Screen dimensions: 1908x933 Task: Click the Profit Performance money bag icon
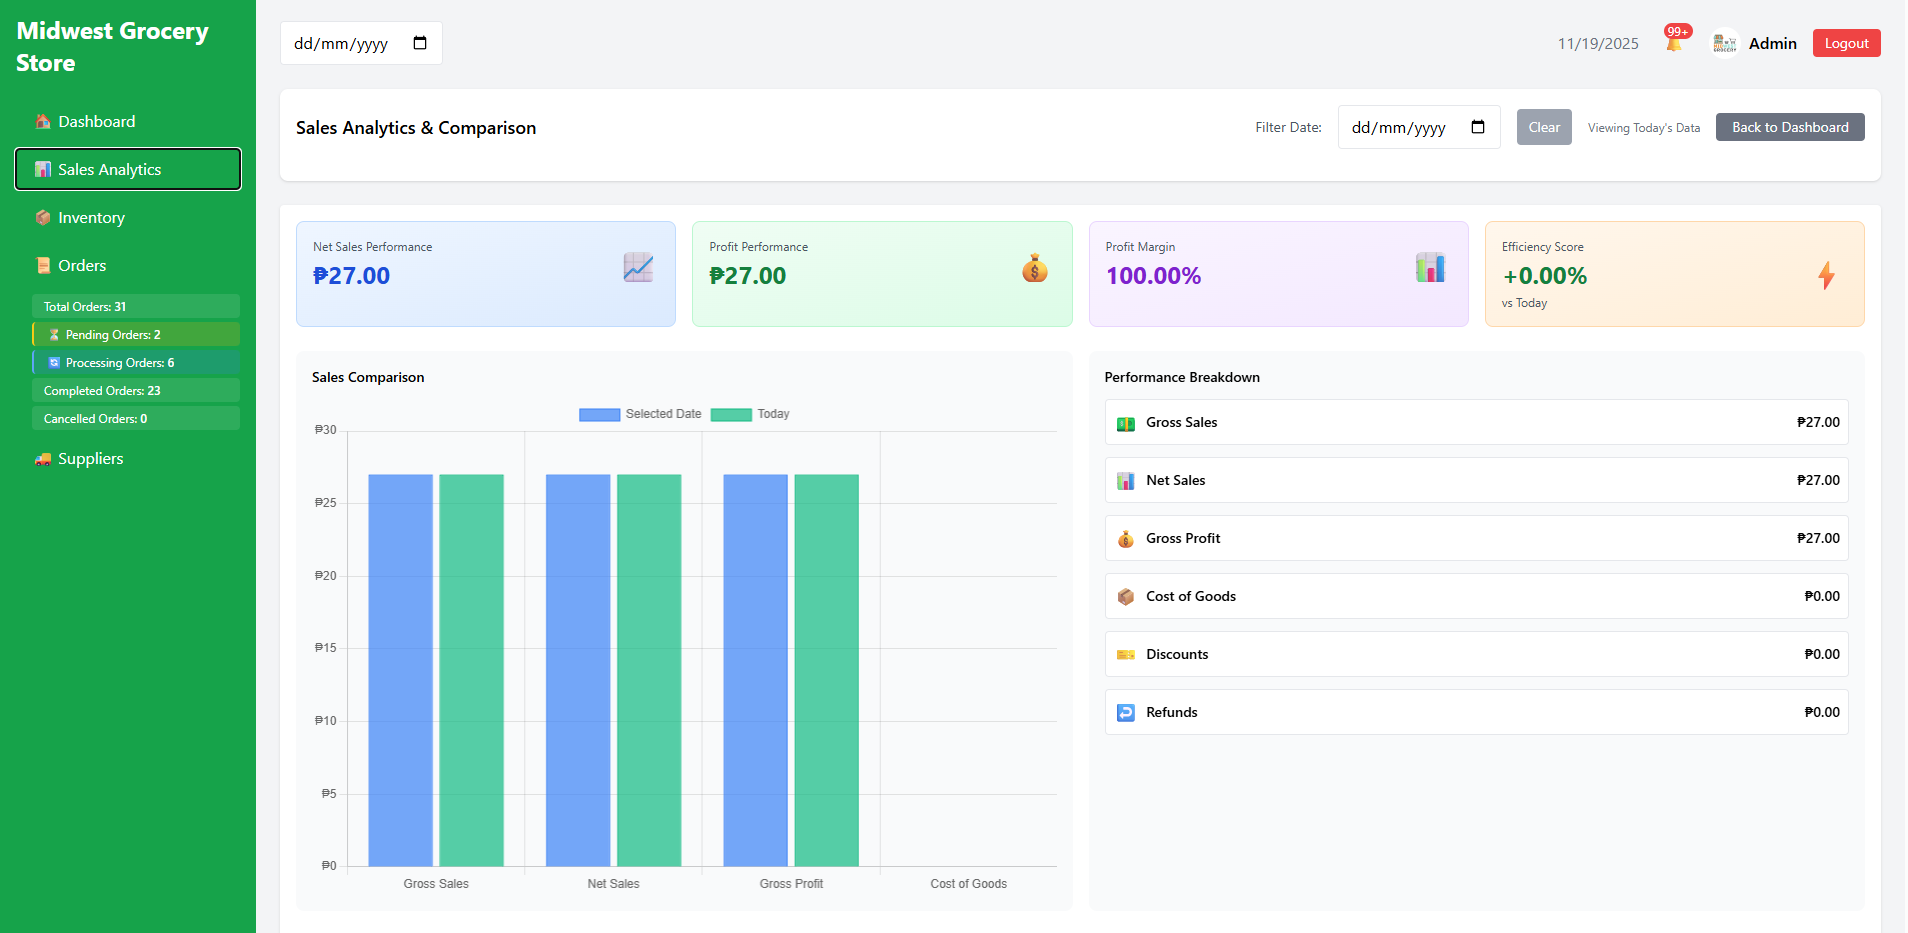pyautogui.click(x=1035, y=267)
